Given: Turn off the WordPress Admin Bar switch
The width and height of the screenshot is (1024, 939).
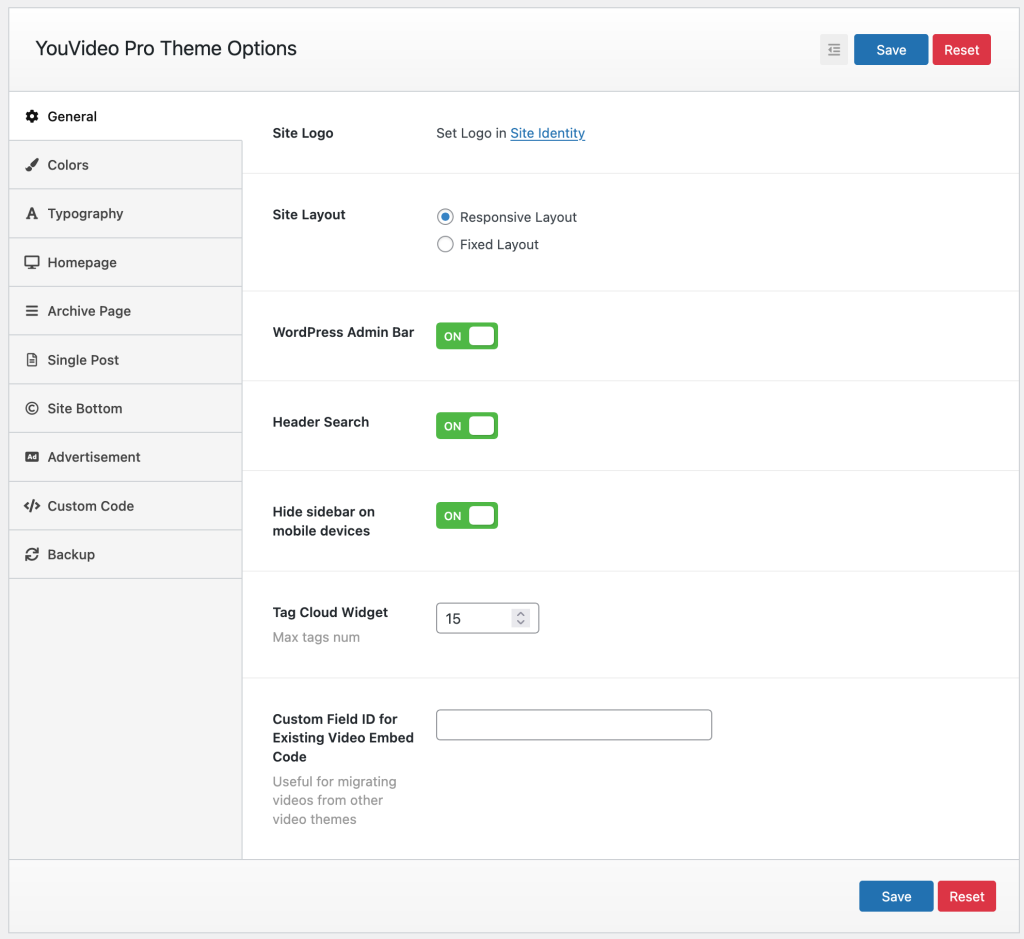Looking at the screenshot, I should pyautogui.click(x=467, y=336).
